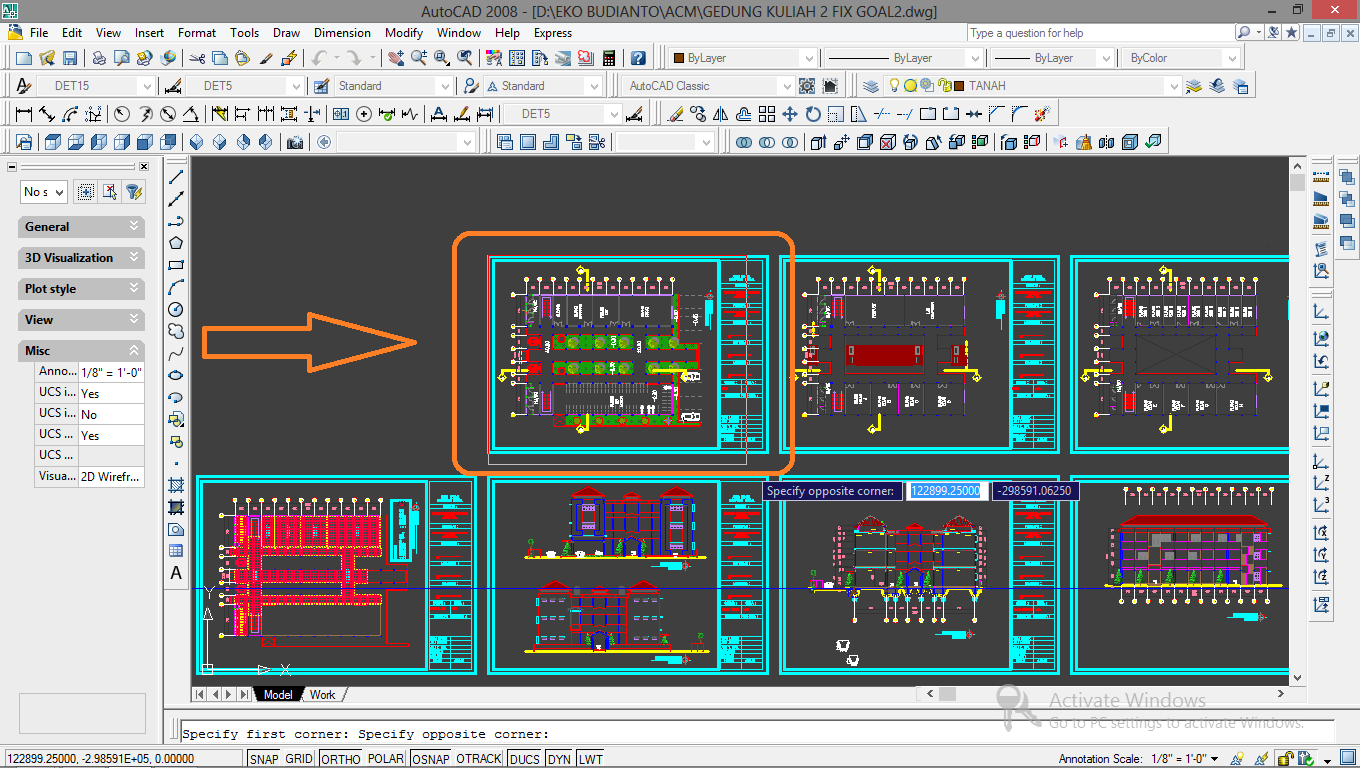Switch to the Work layout tab
The image size is (1360, 768).
[x=322, y=694]
